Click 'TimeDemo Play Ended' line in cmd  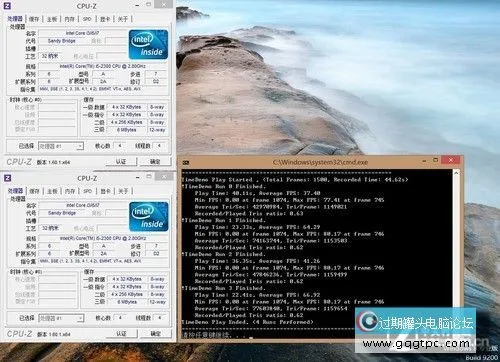(248, 322)
